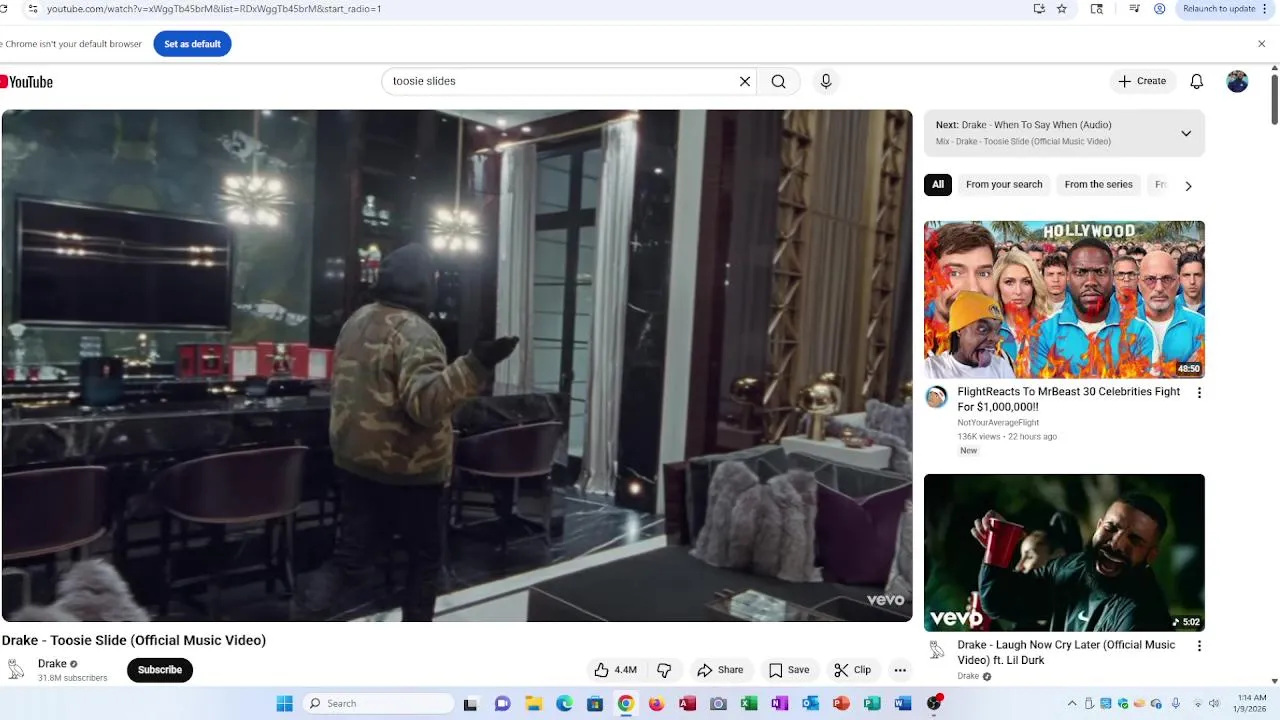Click the vevo watermark in player
The width and height of the screenshot is (1280, 720).
click(x=885, y=600)
